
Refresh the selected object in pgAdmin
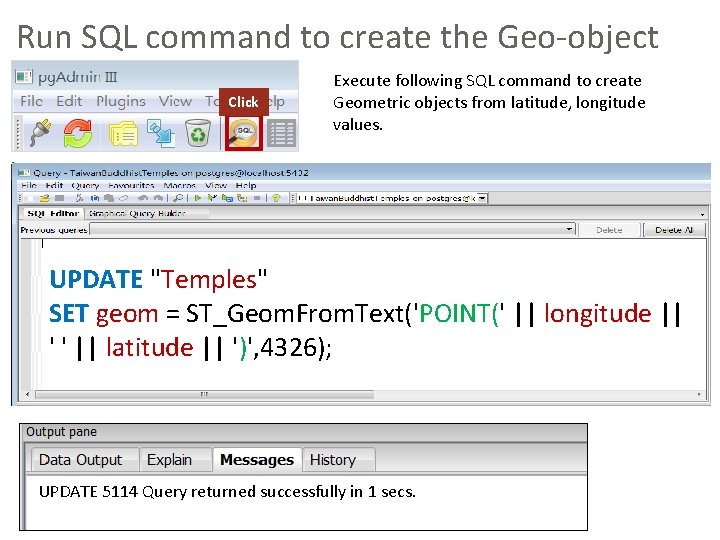click(x=78, y=134)
